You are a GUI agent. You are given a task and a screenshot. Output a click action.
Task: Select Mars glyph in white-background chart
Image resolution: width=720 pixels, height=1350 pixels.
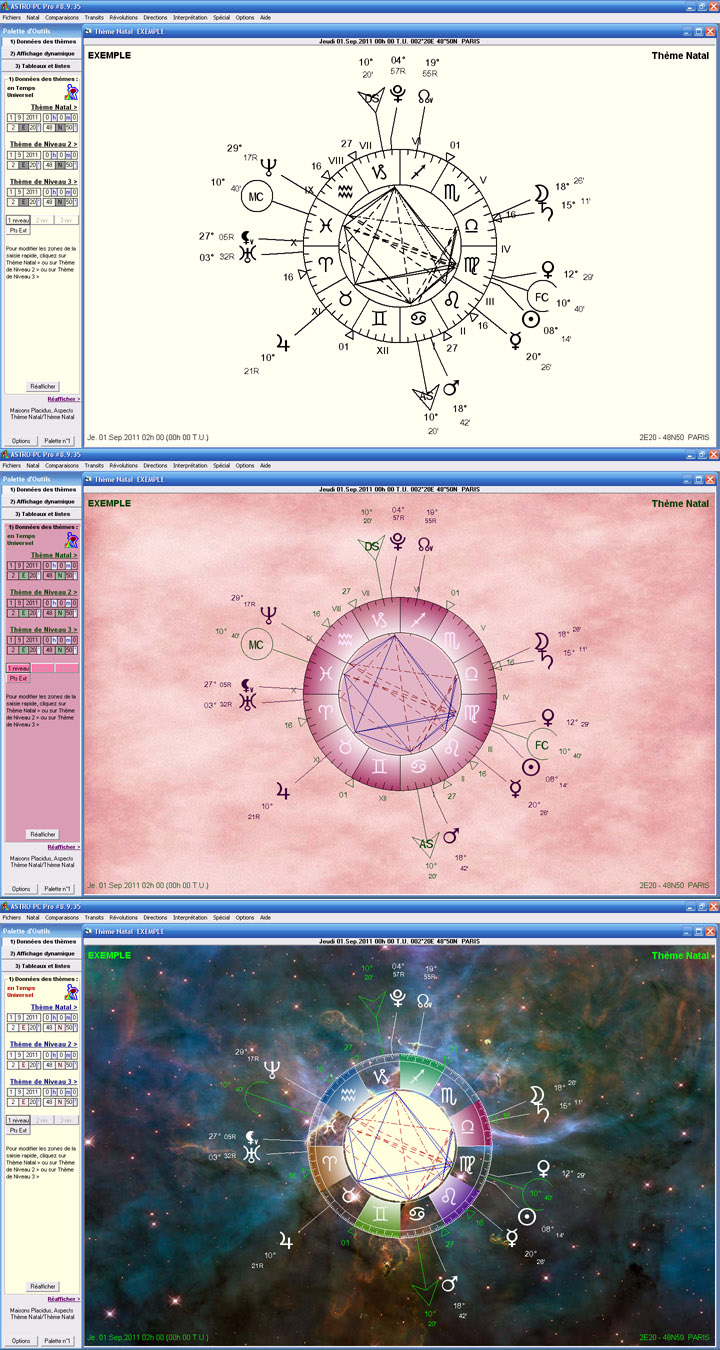451,386
